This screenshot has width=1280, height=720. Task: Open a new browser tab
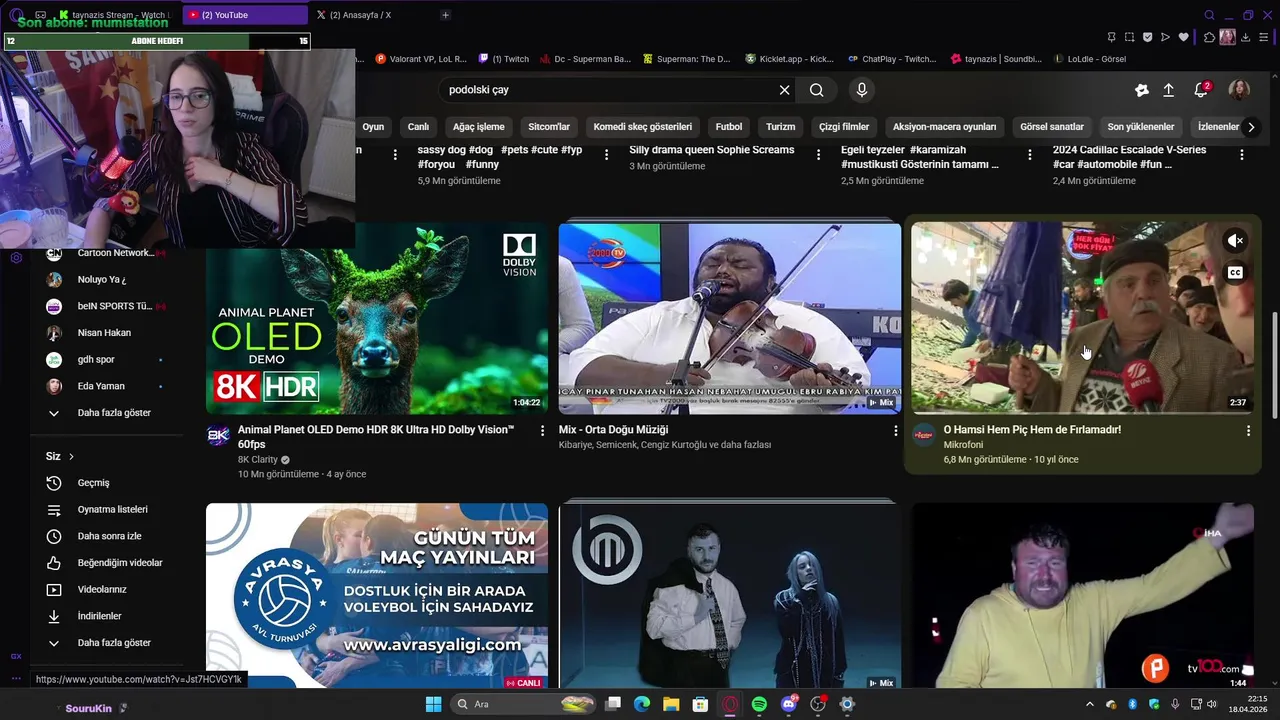click(446, 15)
